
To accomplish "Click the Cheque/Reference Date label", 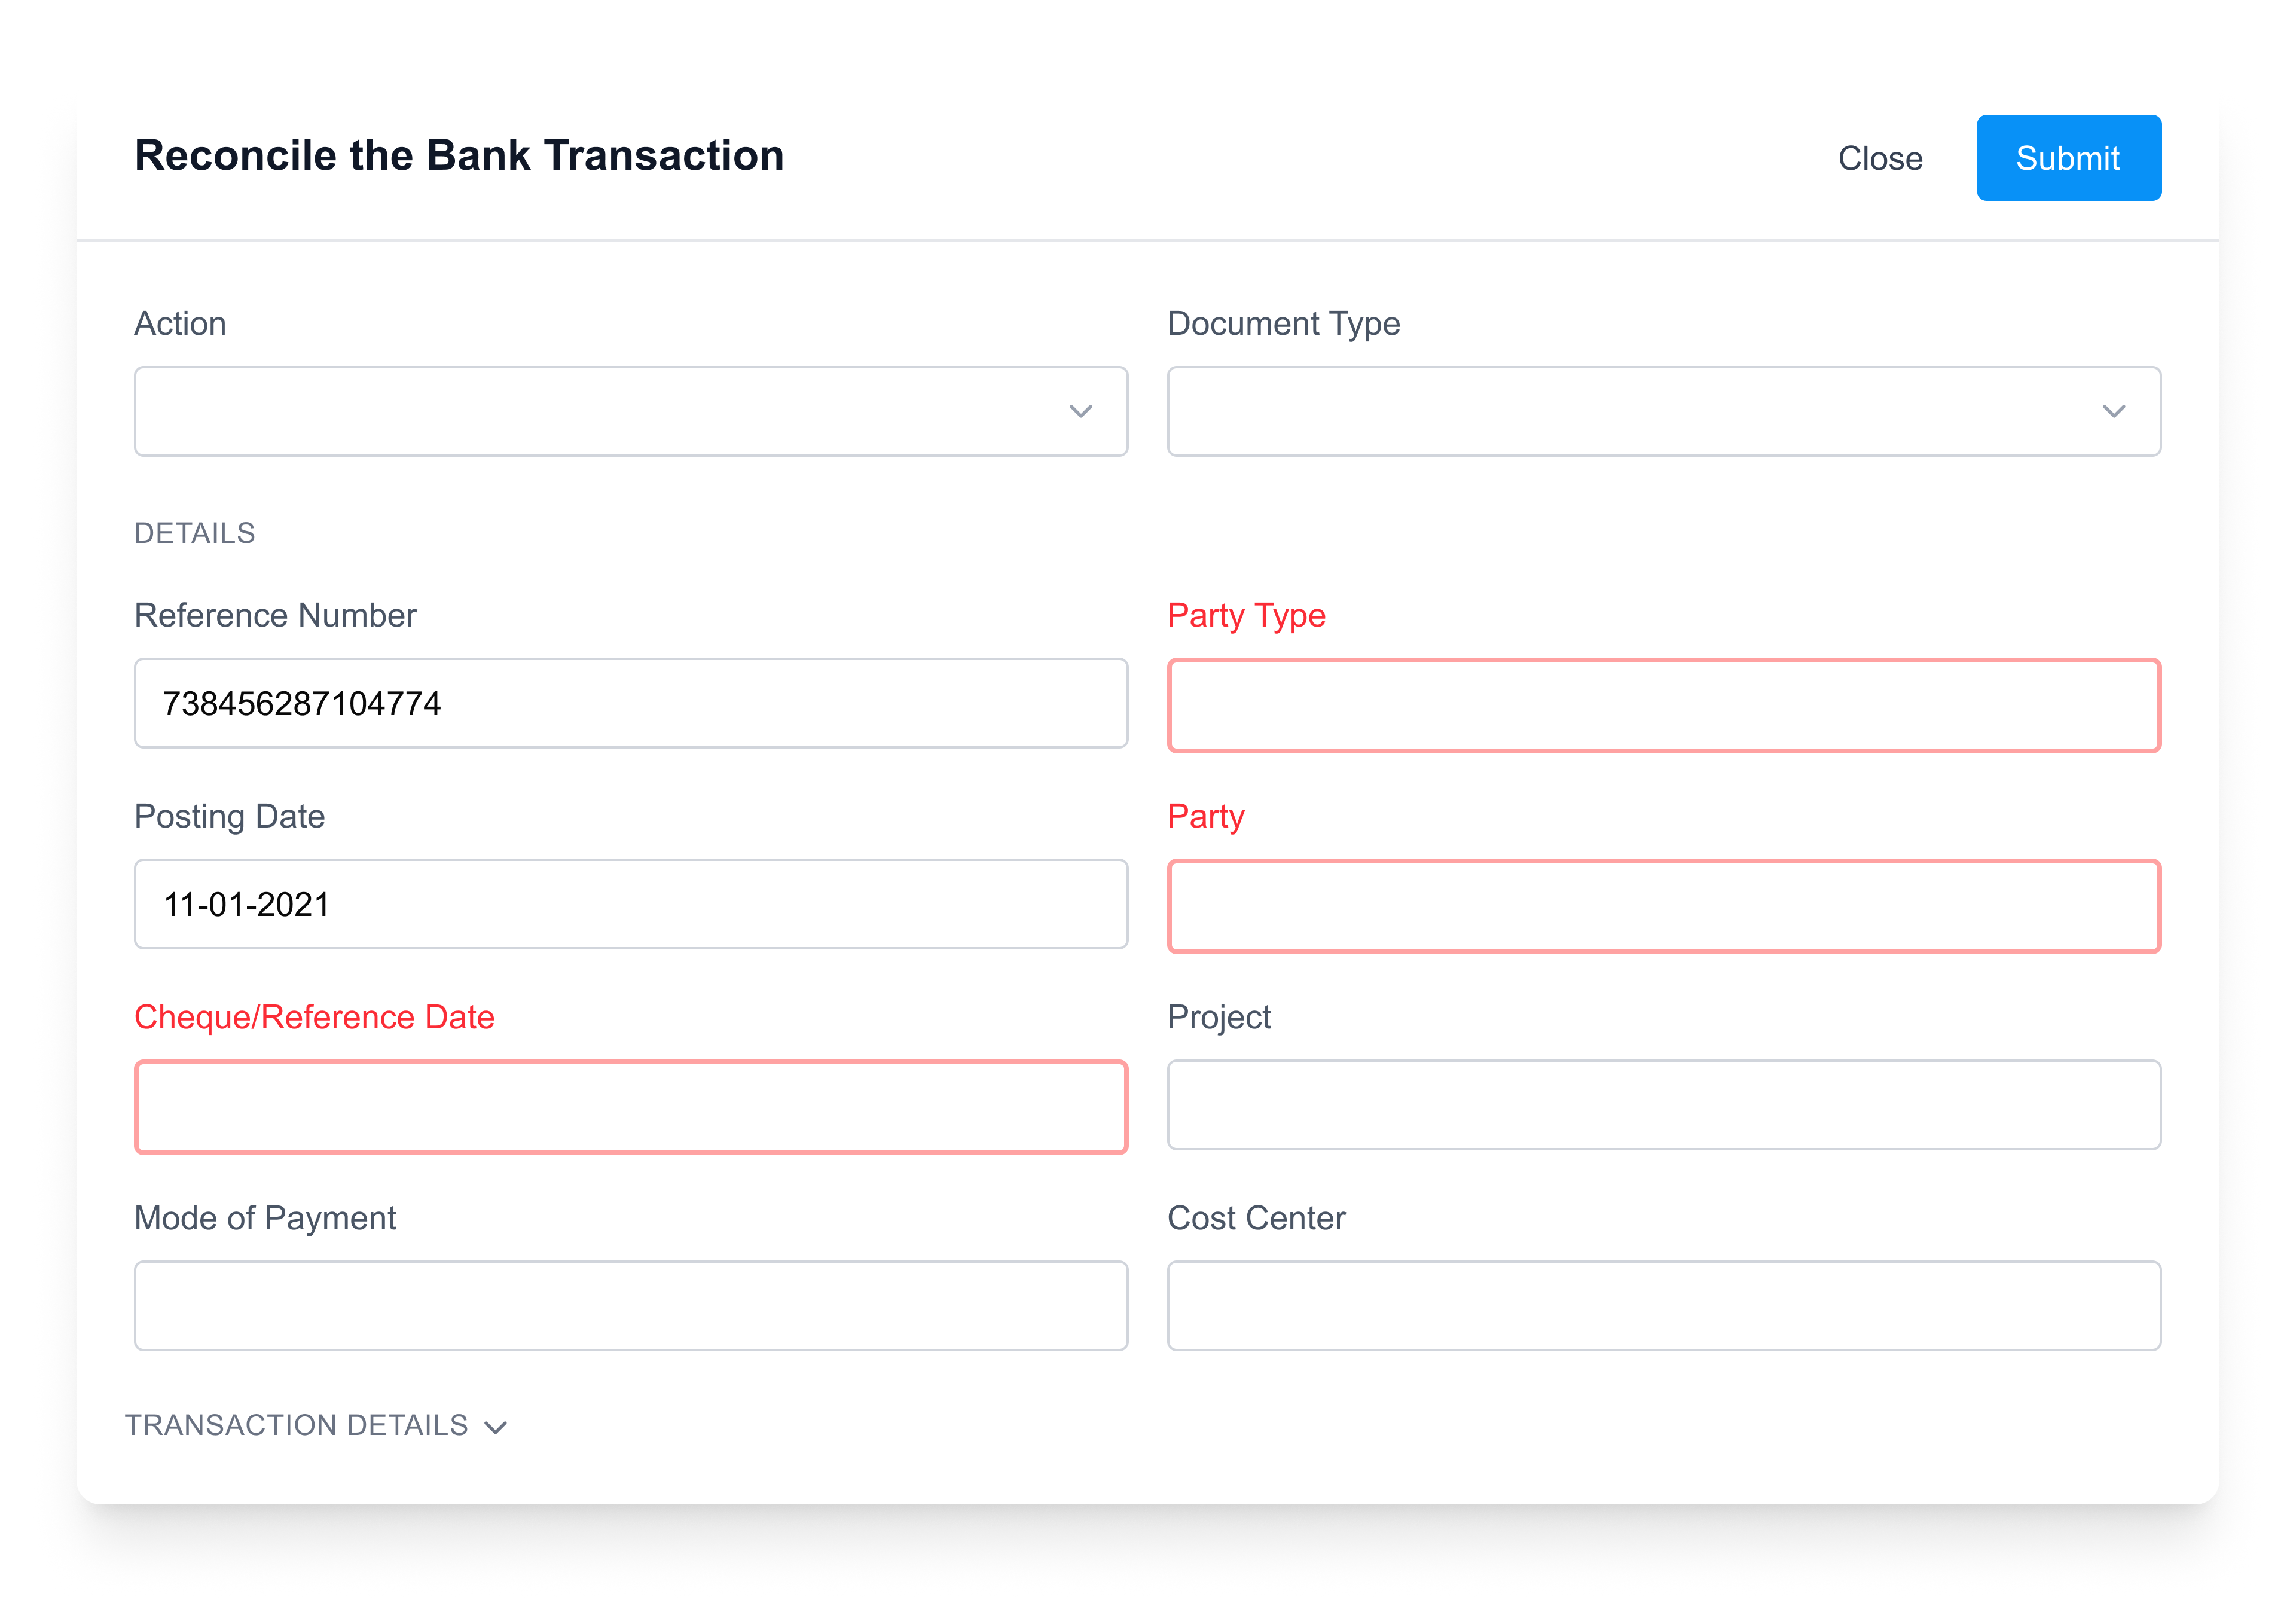I will [314, 1017].
